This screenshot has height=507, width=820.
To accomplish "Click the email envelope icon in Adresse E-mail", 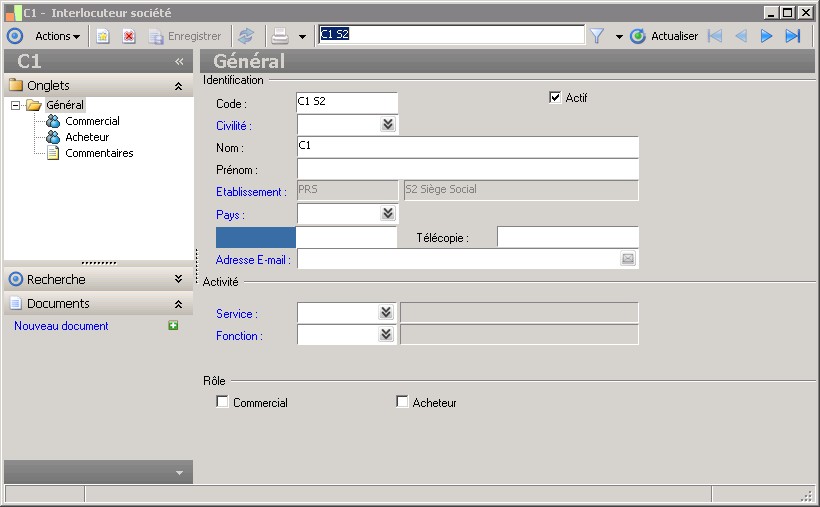I will 628,259.
